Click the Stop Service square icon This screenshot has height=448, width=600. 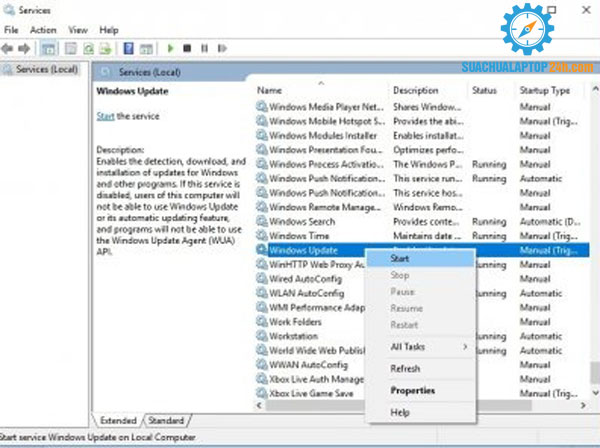(187, 48)
